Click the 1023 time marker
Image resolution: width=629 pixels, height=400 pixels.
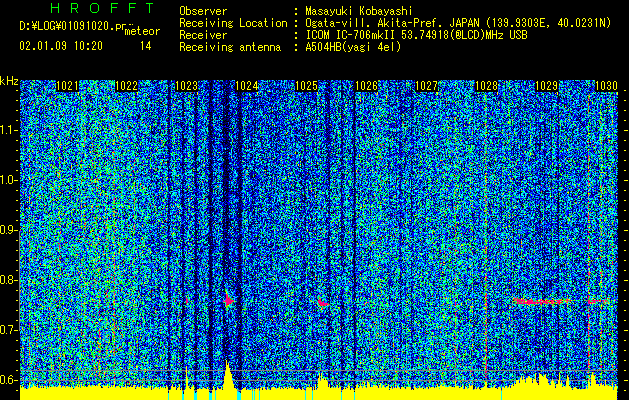click(x=187, y=86)
